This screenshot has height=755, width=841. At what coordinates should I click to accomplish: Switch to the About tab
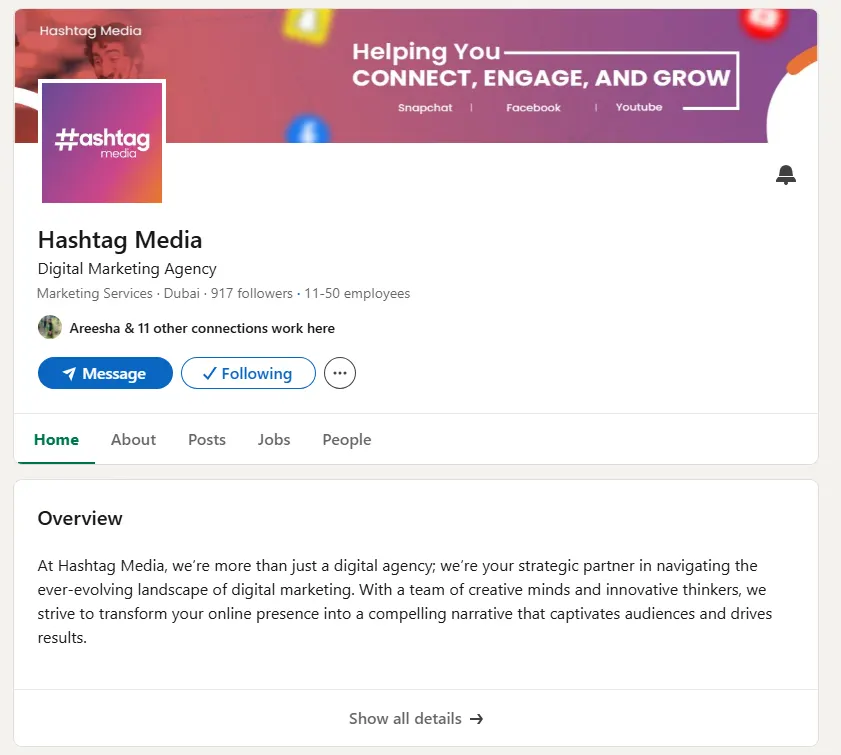pyautogui.click(x=134, y=440)
